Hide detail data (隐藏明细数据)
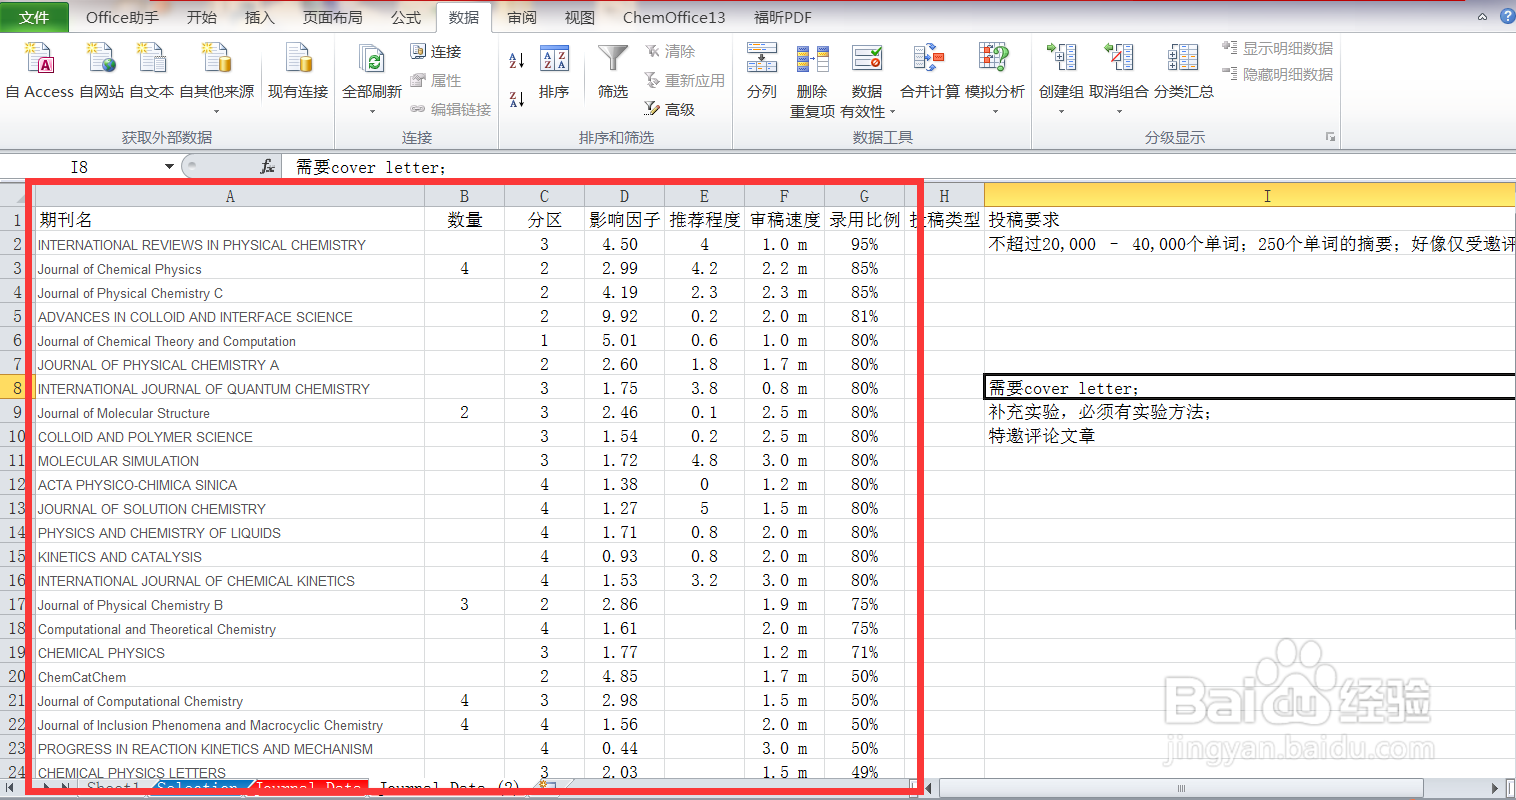 [1278, 74]
